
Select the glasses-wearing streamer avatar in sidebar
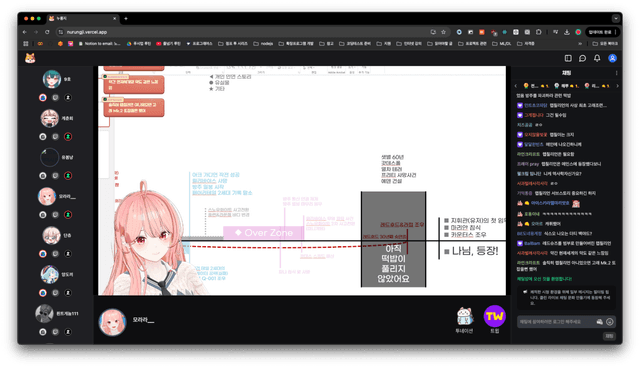52,235
